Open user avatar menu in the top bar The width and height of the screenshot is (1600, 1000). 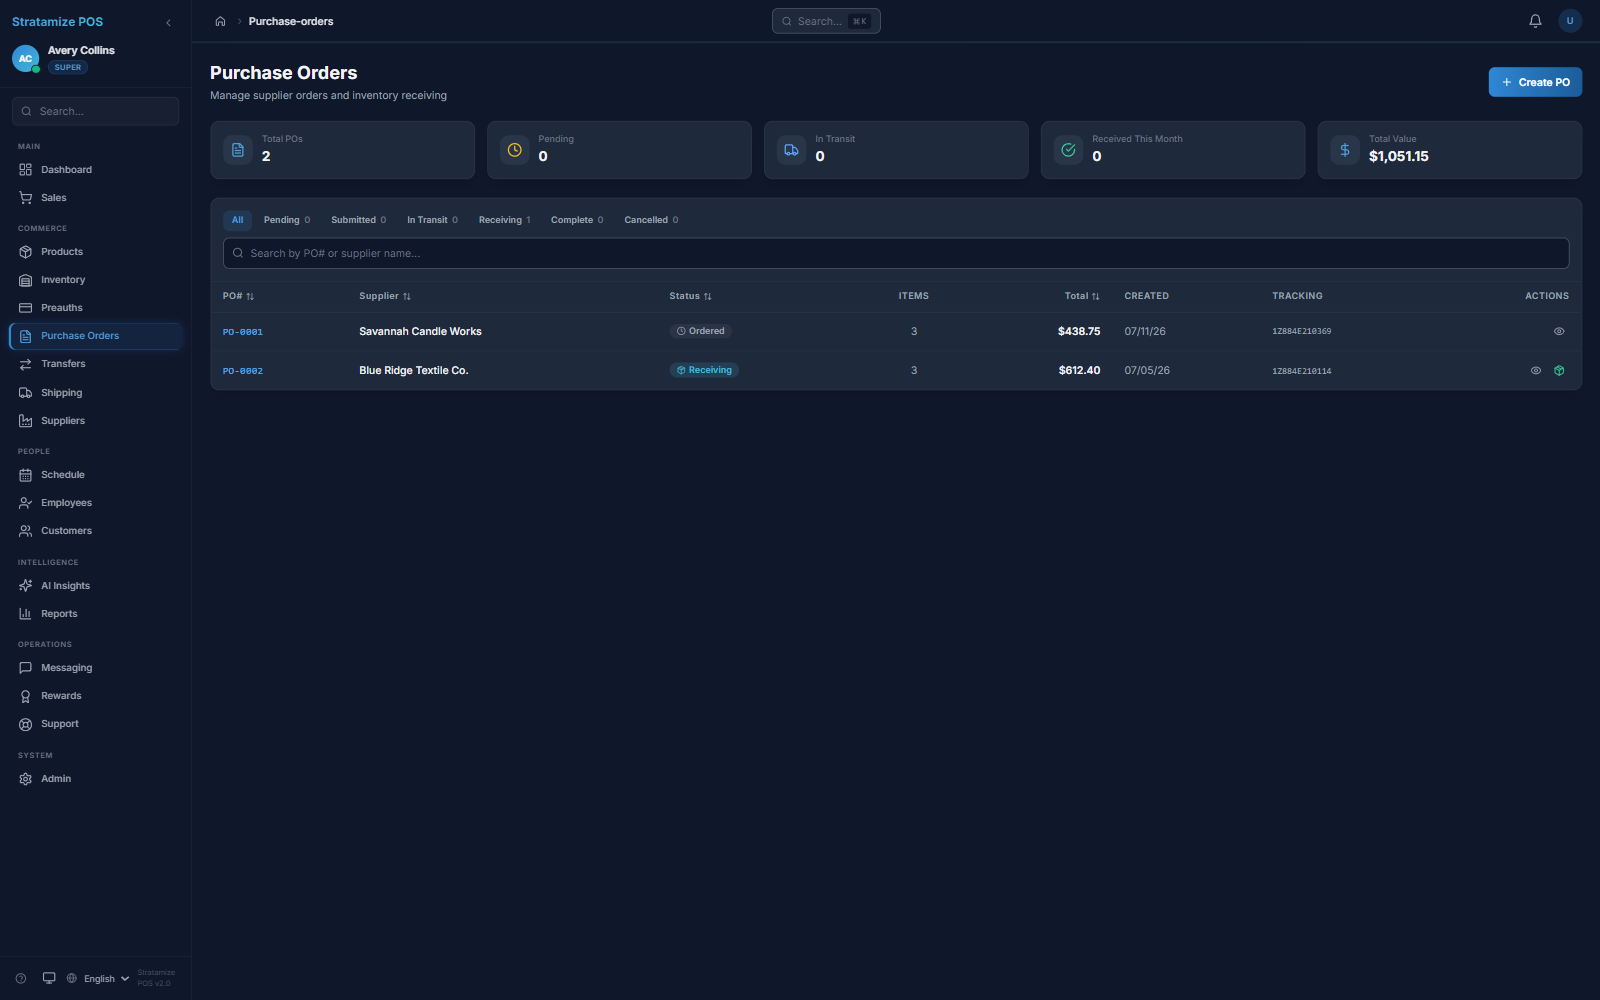coord(1570,21)
